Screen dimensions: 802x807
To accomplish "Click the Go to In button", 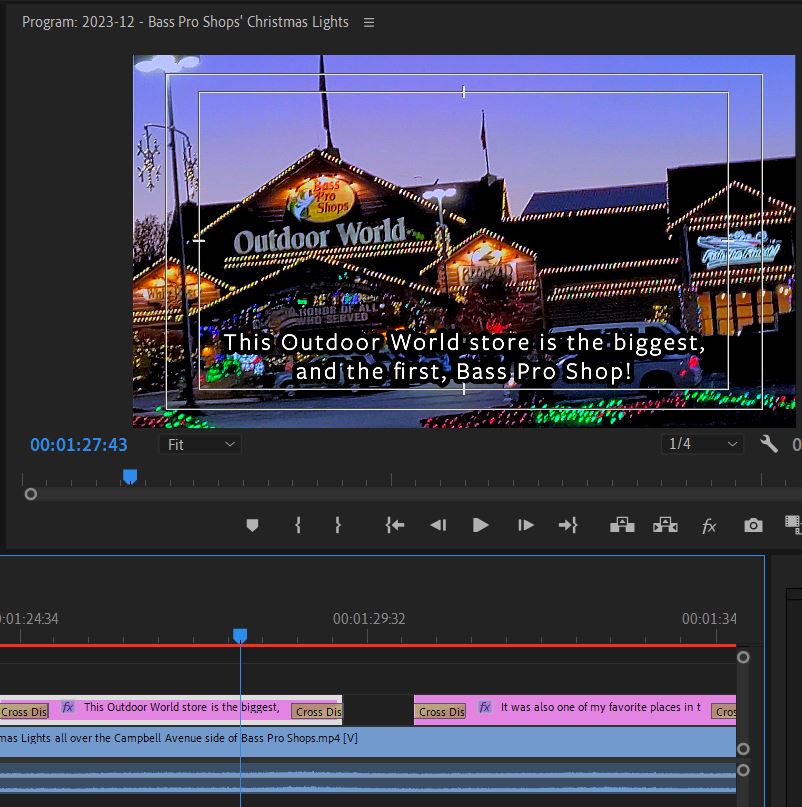I will pos(395,525).
